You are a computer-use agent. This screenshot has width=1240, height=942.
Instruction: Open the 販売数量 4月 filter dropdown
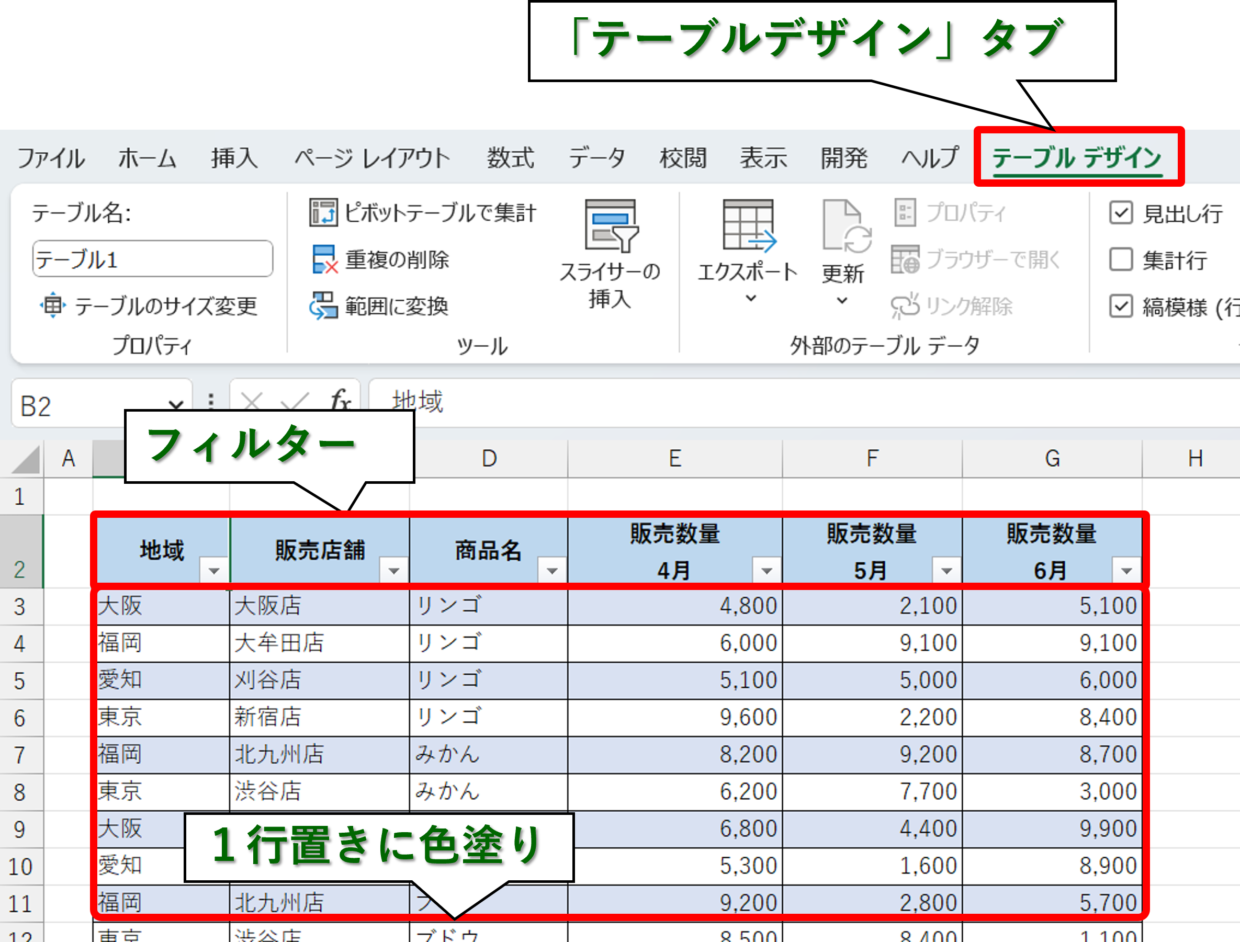click(767, 571)
